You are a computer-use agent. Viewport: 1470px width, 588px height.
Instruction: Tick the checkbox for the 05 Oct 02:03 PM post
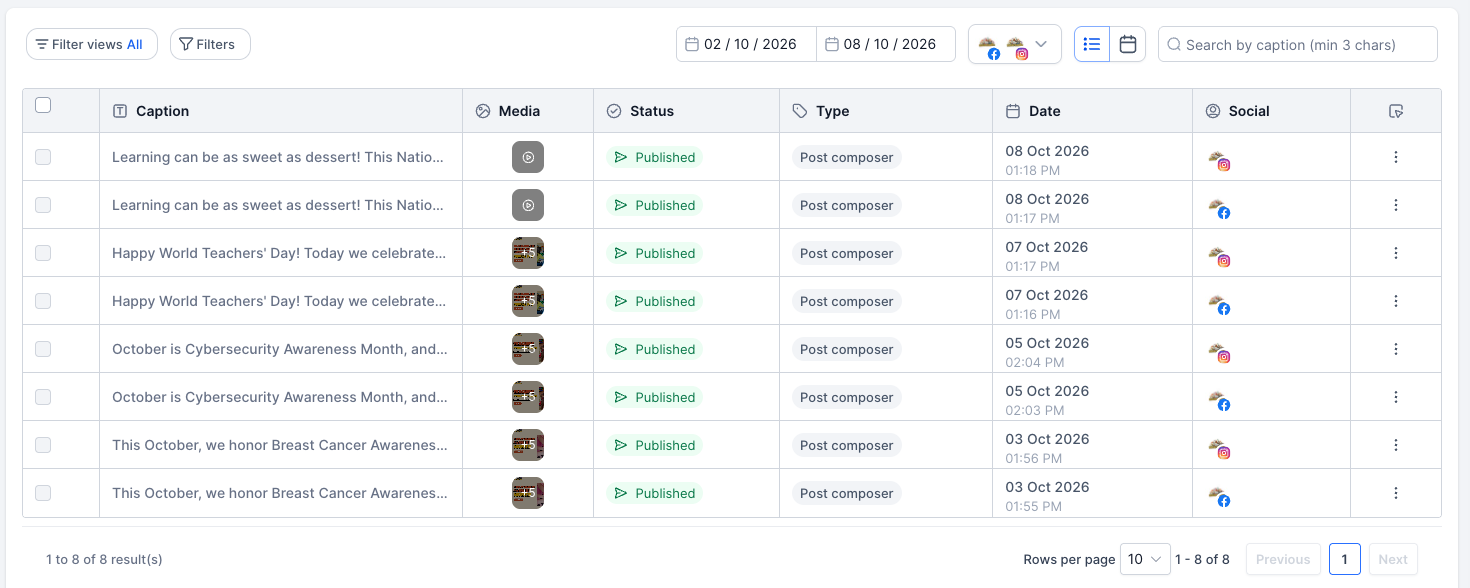coord(43,397)
